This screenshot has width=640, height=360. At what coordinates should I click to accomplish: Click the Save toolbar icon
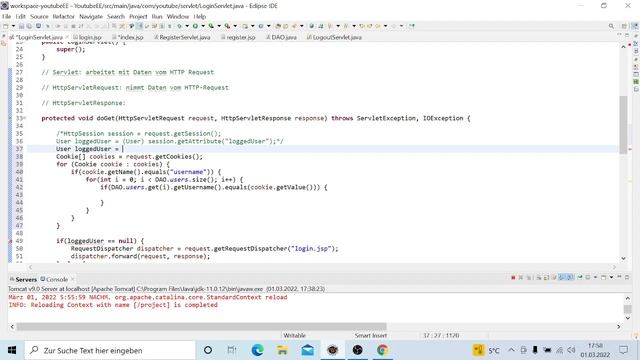point(21,26)
